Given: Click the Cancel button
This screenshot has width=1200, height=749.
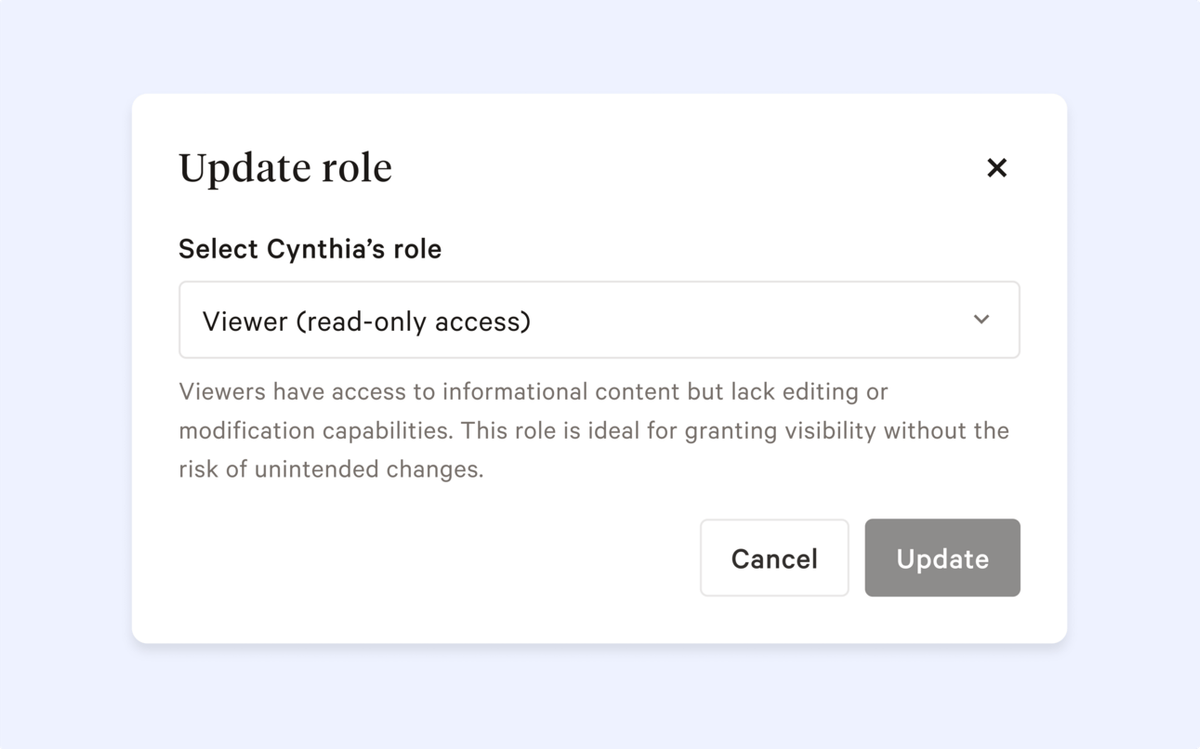Looking at the screenshot, I should pyautogui.click(x=774, y=558).
